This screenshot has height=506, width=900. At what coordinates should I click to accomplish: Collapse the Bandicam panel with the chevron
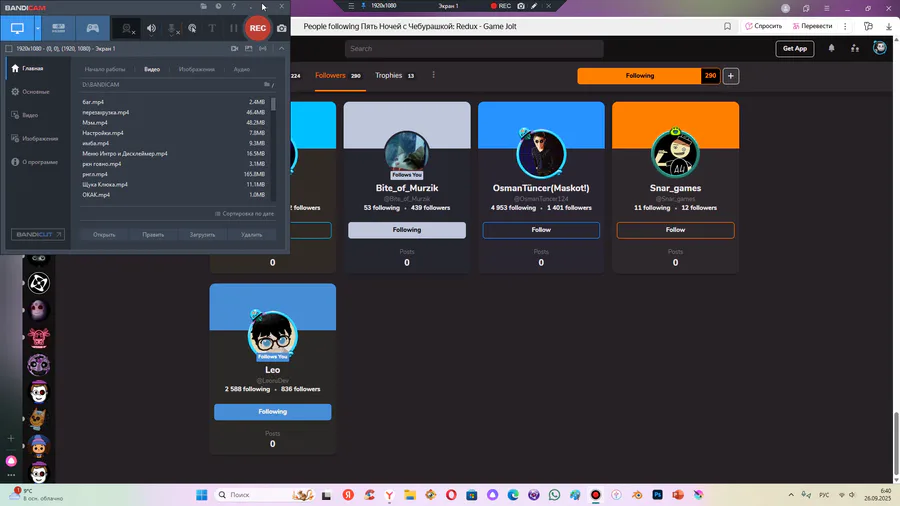pyautogui.click(x=281, y=49)
